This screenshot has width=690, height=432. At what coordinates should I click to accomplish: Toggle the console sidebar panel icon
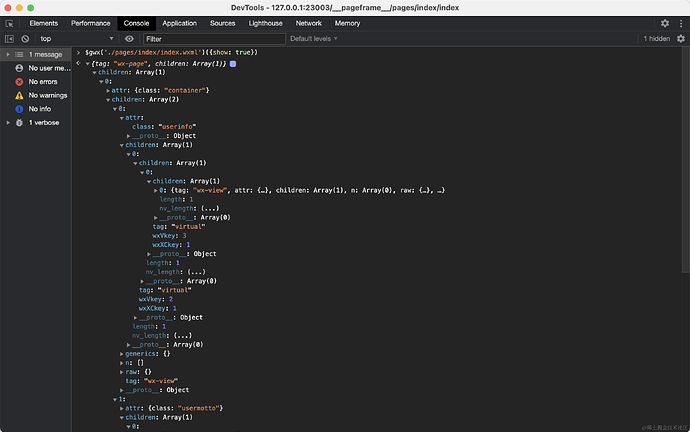pos(9,39)
